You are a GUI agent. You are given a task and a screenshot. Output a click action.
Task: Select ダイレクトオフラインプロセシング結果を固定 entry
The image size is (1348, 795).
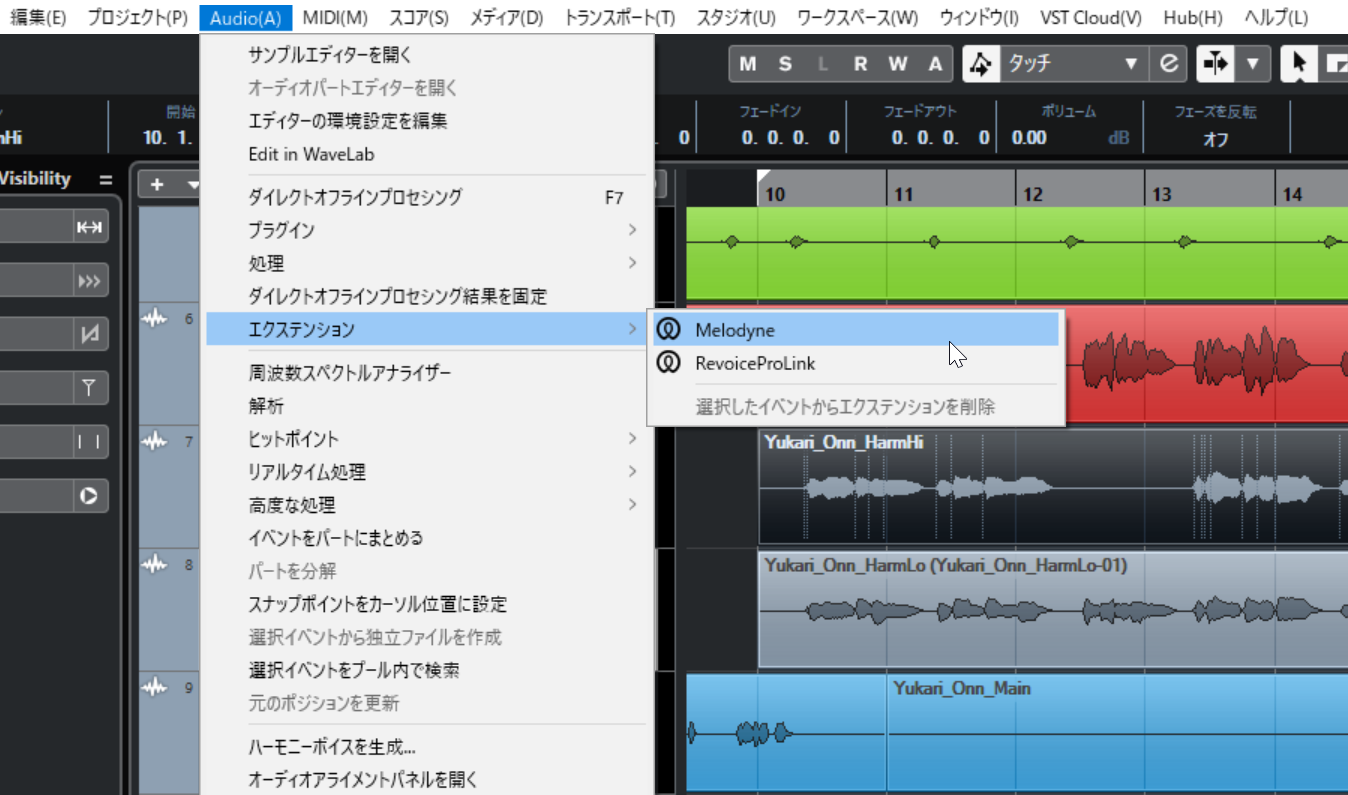point(427,296)
